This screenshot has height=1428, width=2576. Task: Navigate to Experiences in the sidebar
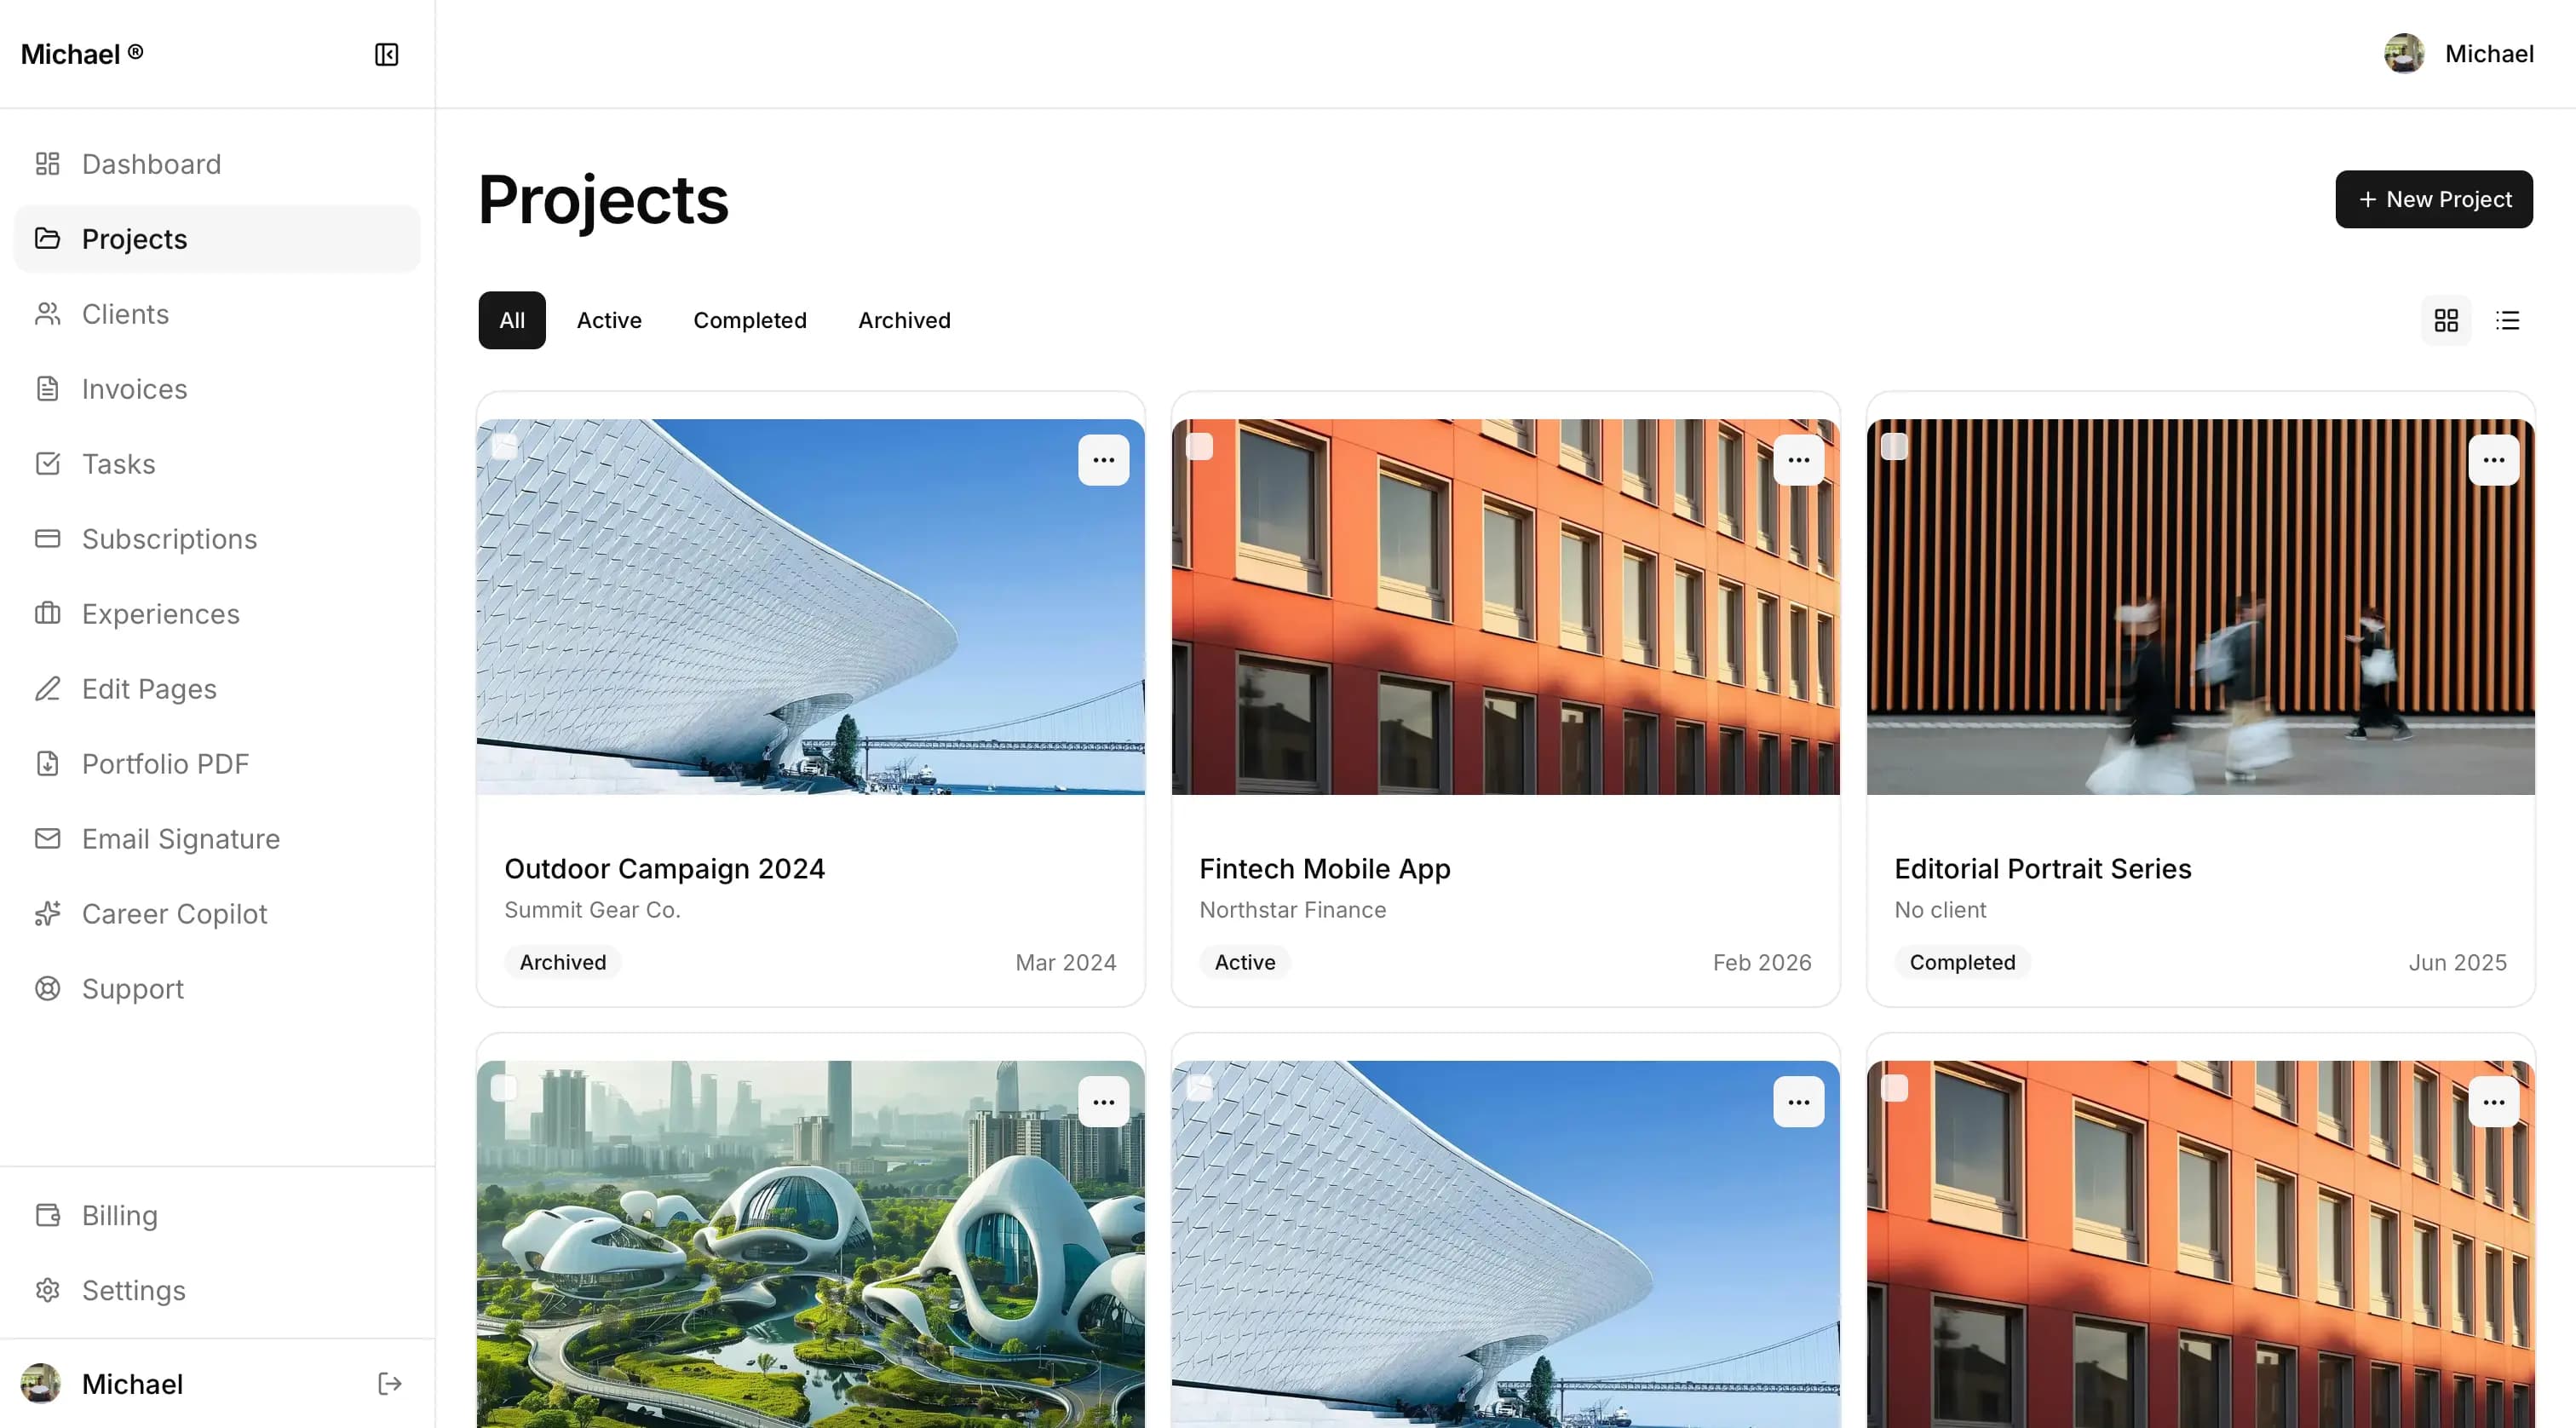(x=217, y=614)
